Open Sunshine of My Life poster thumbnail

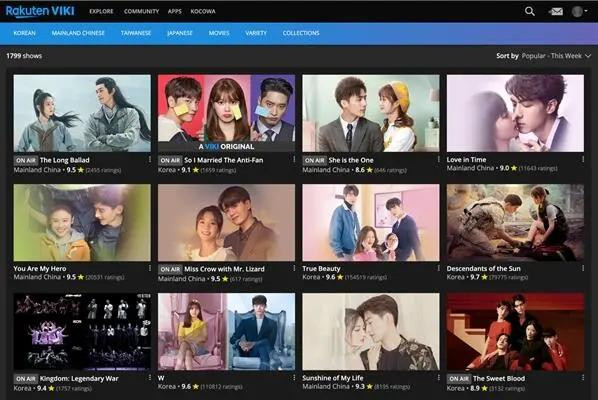(371, 331)
